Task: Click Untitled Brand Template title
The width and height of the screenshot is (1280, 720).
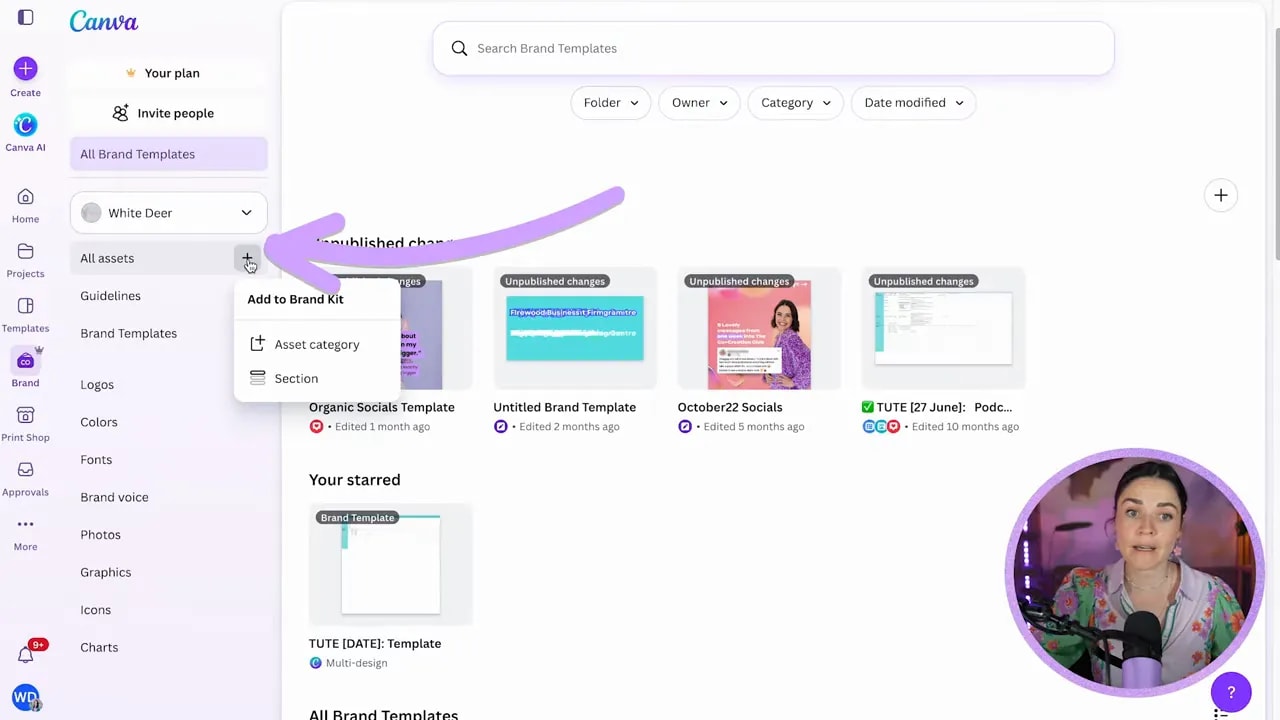Action: [564, 407]
